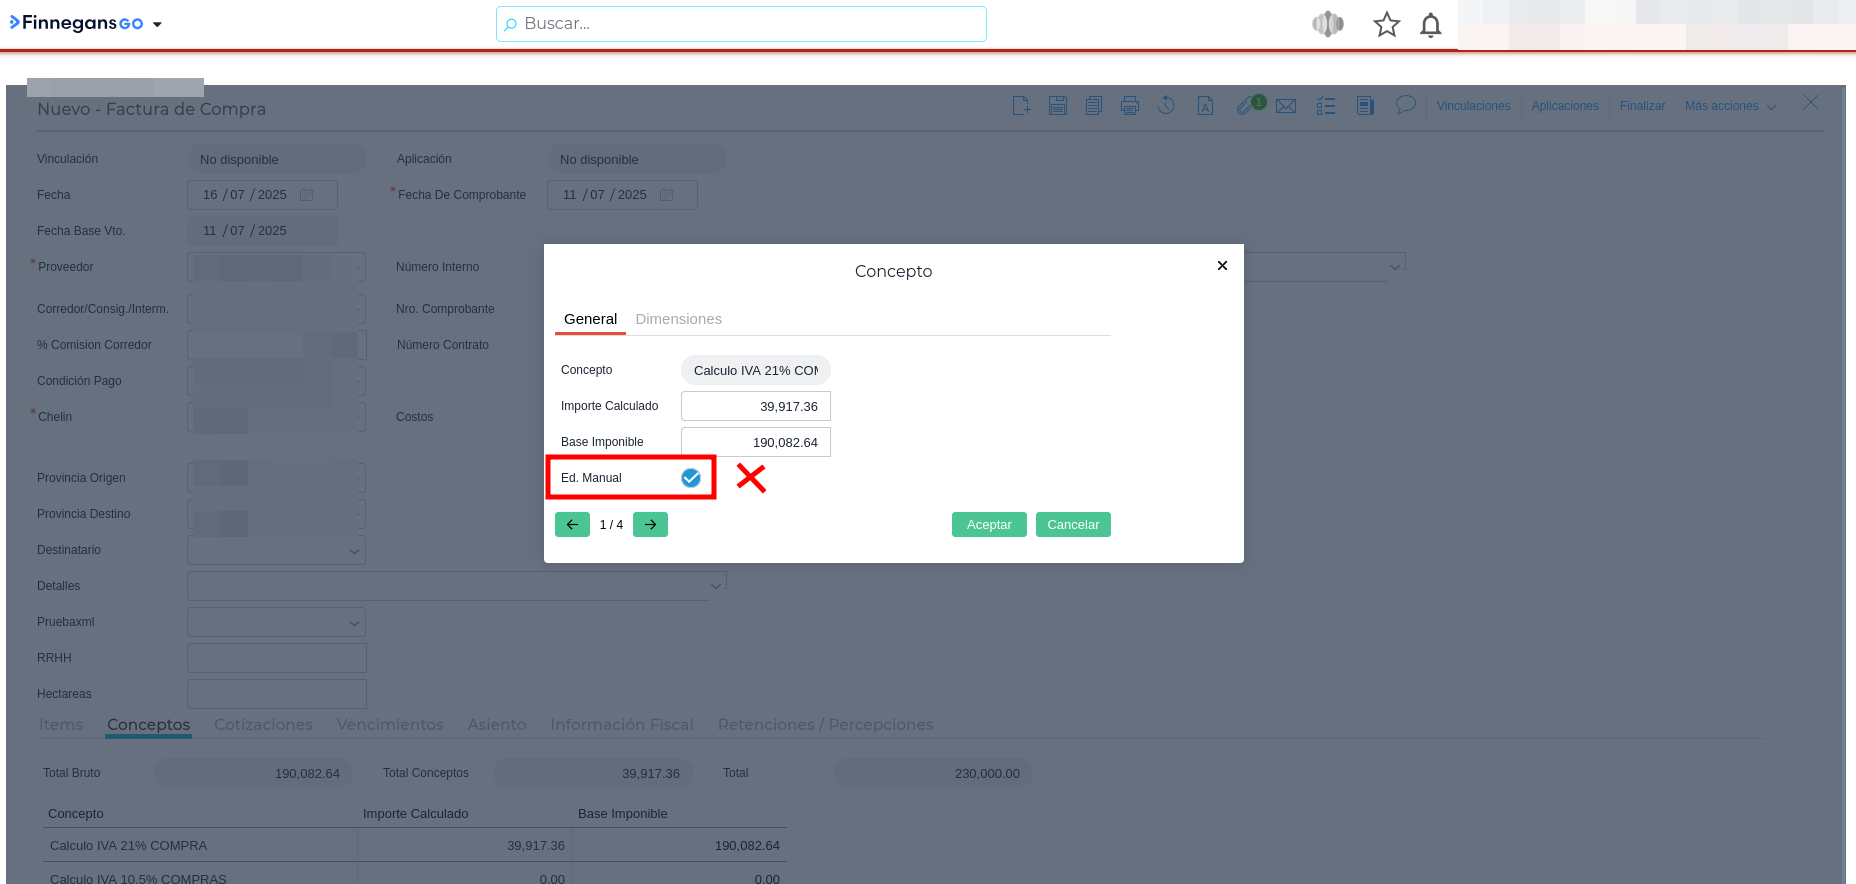Open the attachments paperclip icon

1245,106
